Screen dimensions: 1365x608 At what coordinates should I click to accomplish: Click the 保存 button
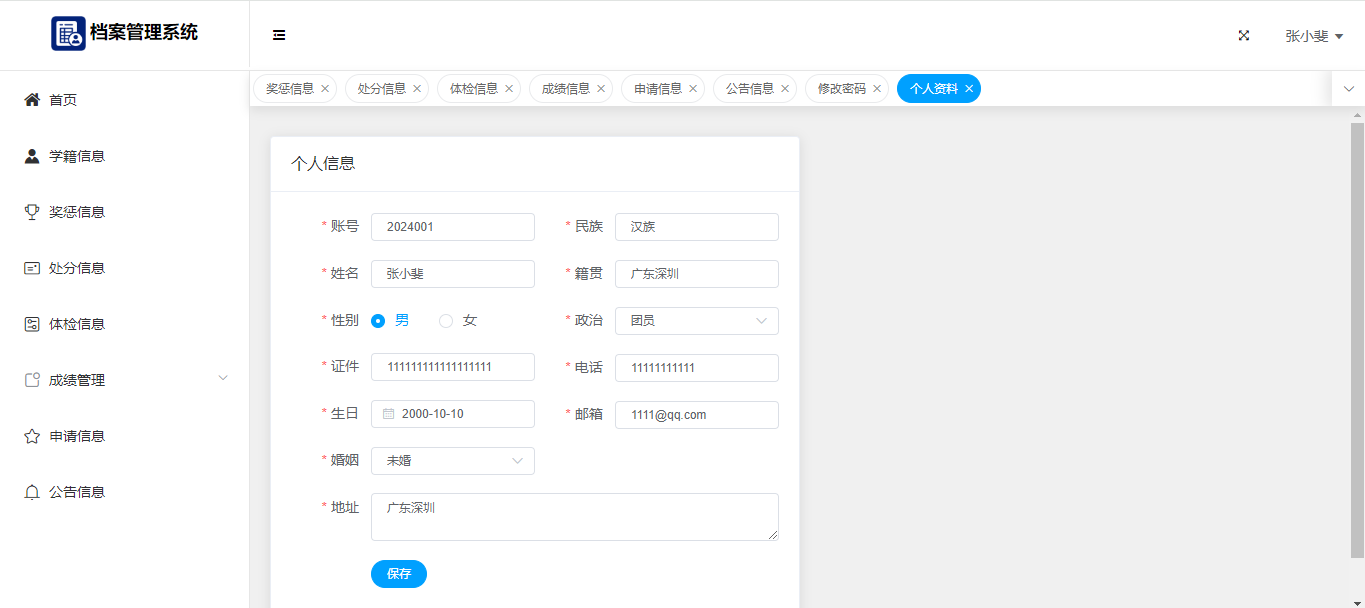[398, 574]
